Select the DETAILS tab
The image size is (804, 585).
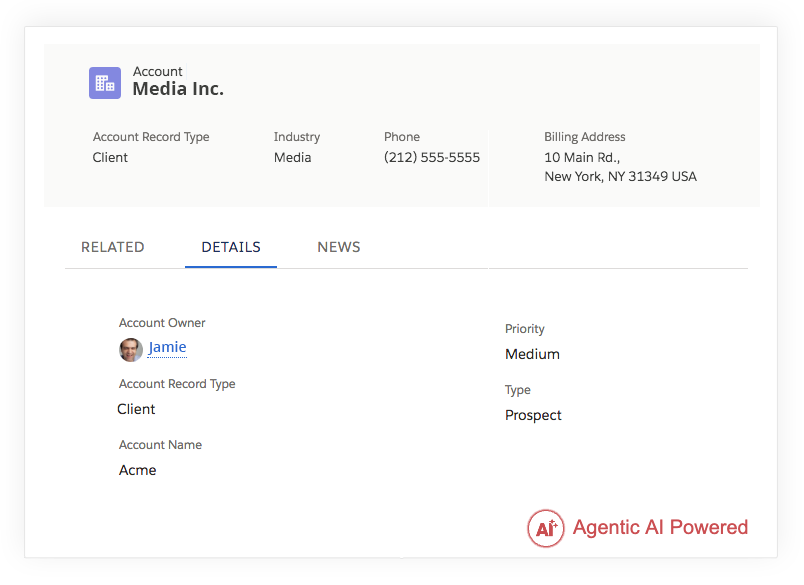pos(231,247)
